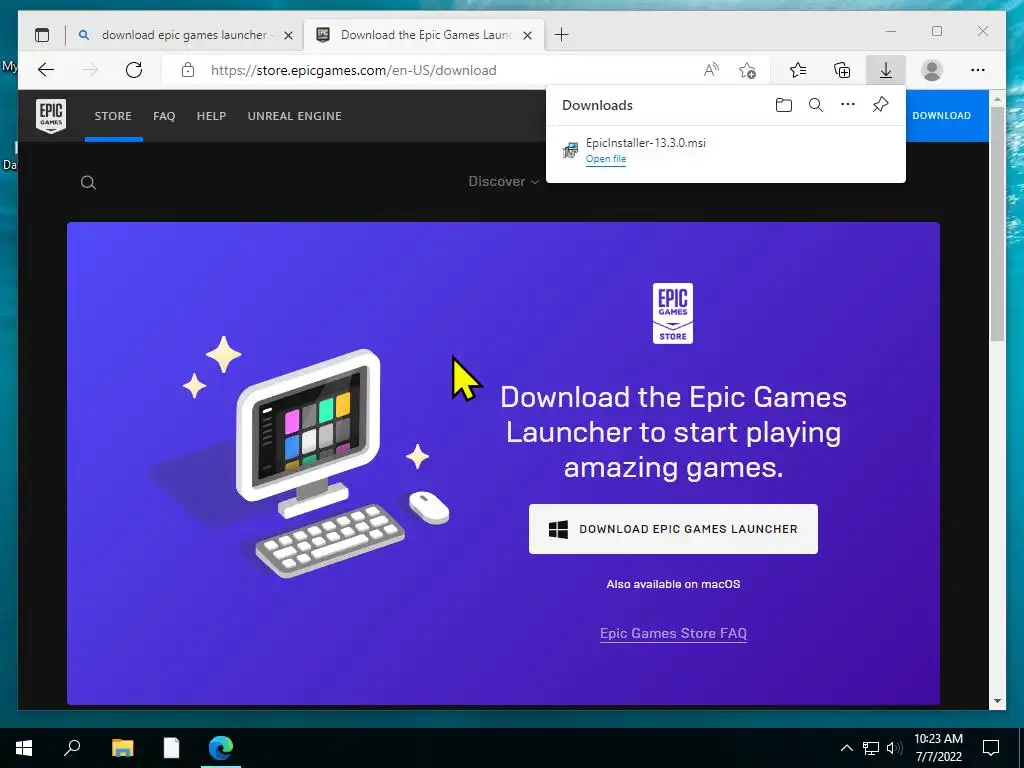1024x768 pixels.
Task: Open a new browser tab with plus
Action: pos(562,35)
